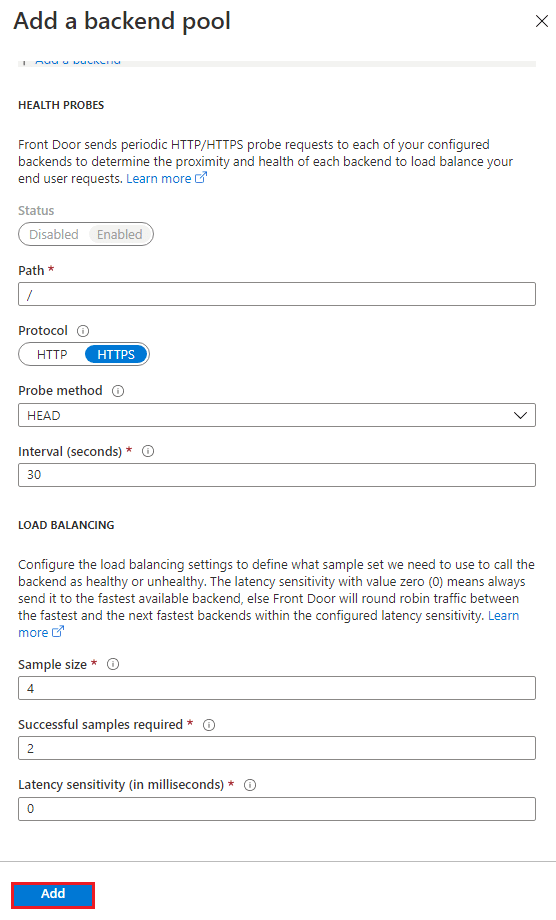
Task: Click the Latency sensitivity input field
Action: (x=277, y=809)
